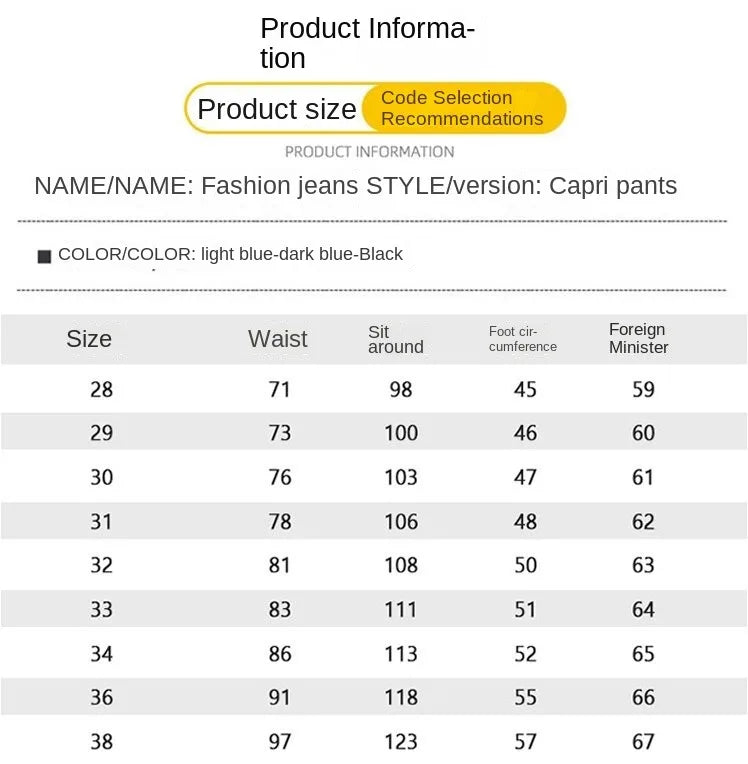This screenshot has width=748, height=764.
Task: Select size 32 in the size column
Action: pyautogui.click(x=101, y=565)
